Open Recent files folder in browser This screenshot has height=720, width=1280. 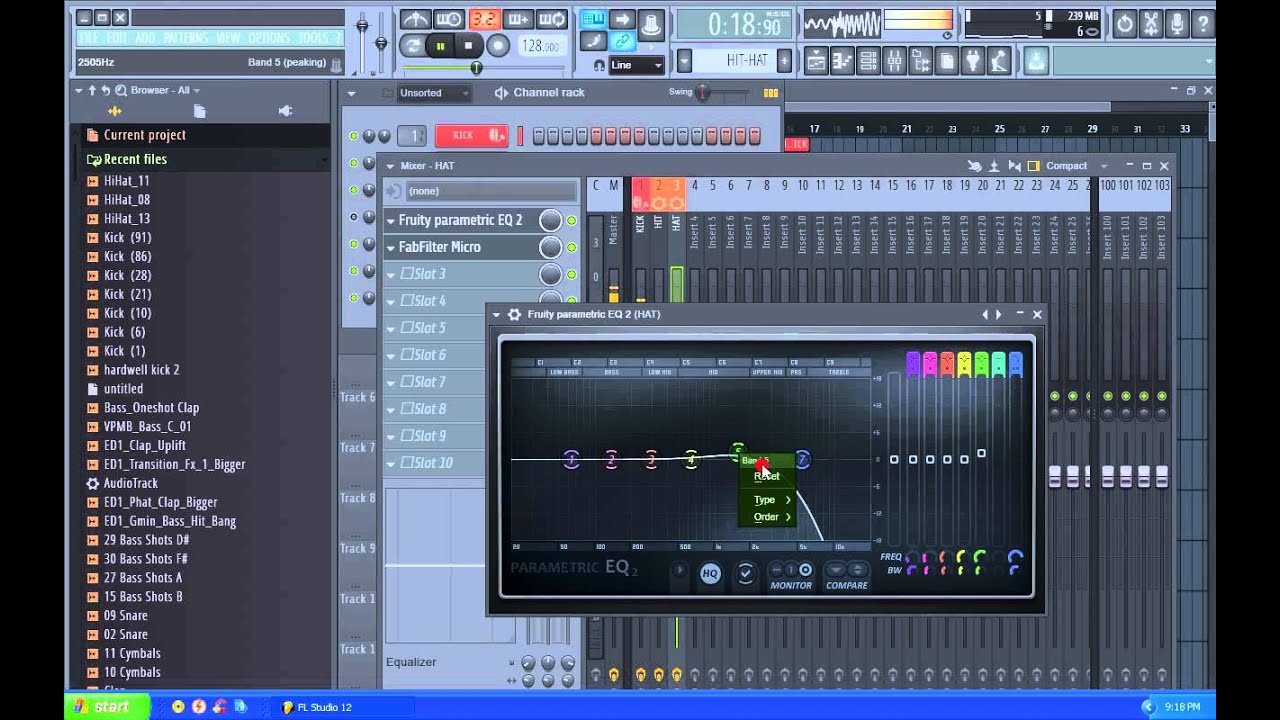[135, 159]
